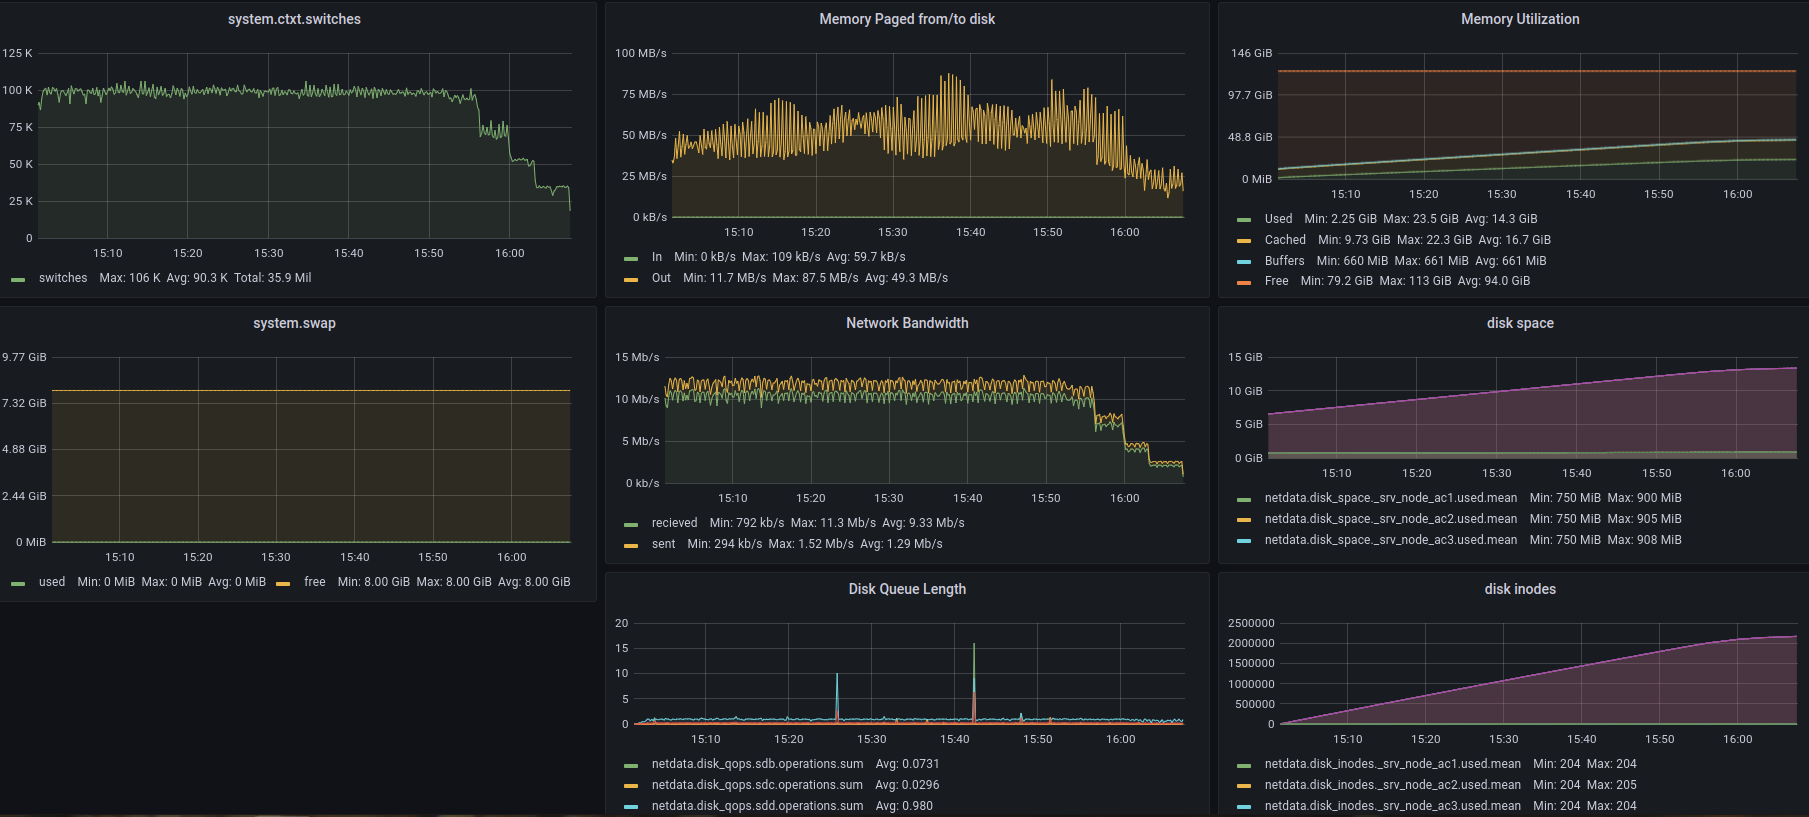This screenshot has height=817, width=1809.
Task: Select the netdata.disk_inodes._srv_node_ac1.used.mean legend entry
Action: click(x=1392, y=764)
